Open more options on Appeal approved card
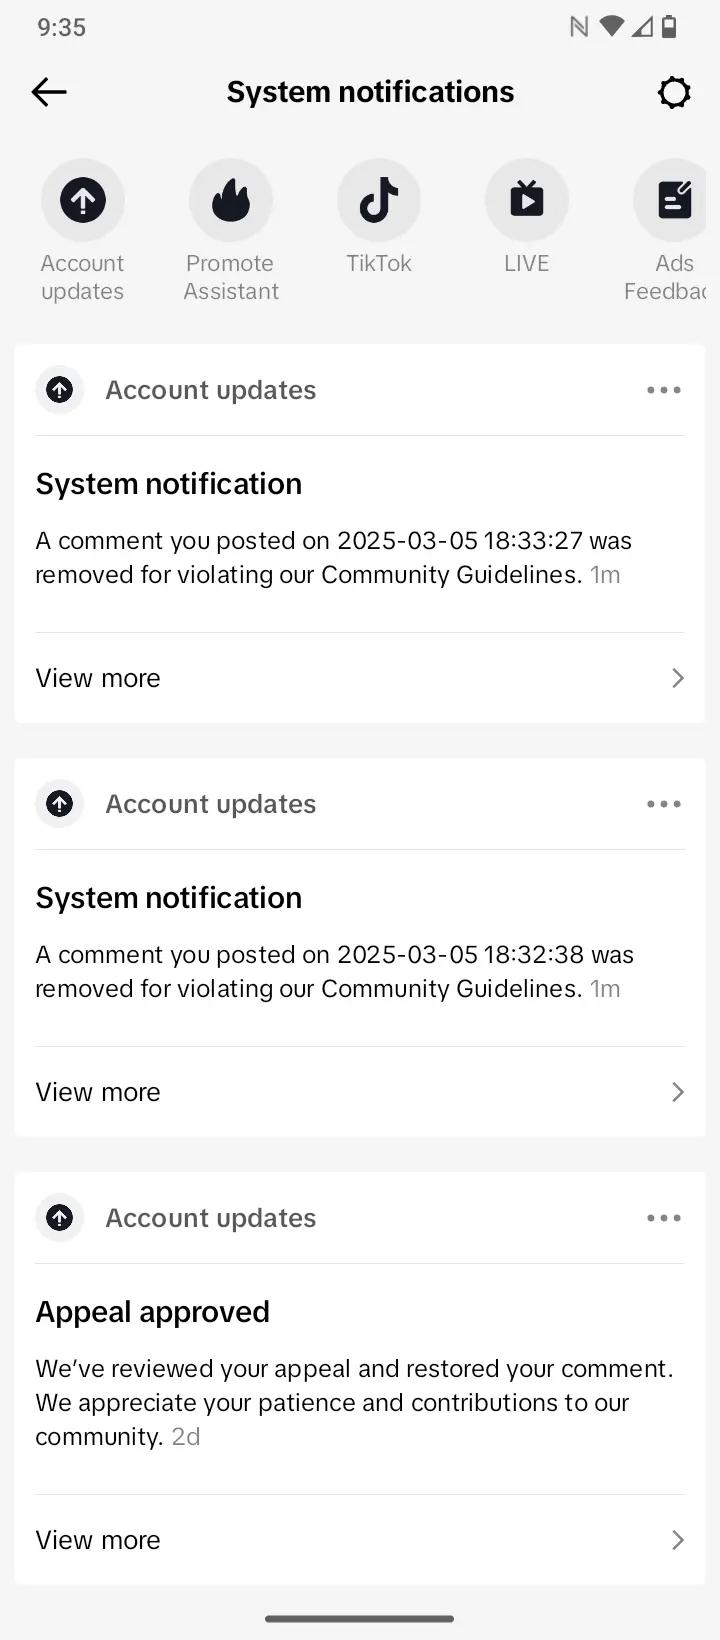 click(664, 1218)
